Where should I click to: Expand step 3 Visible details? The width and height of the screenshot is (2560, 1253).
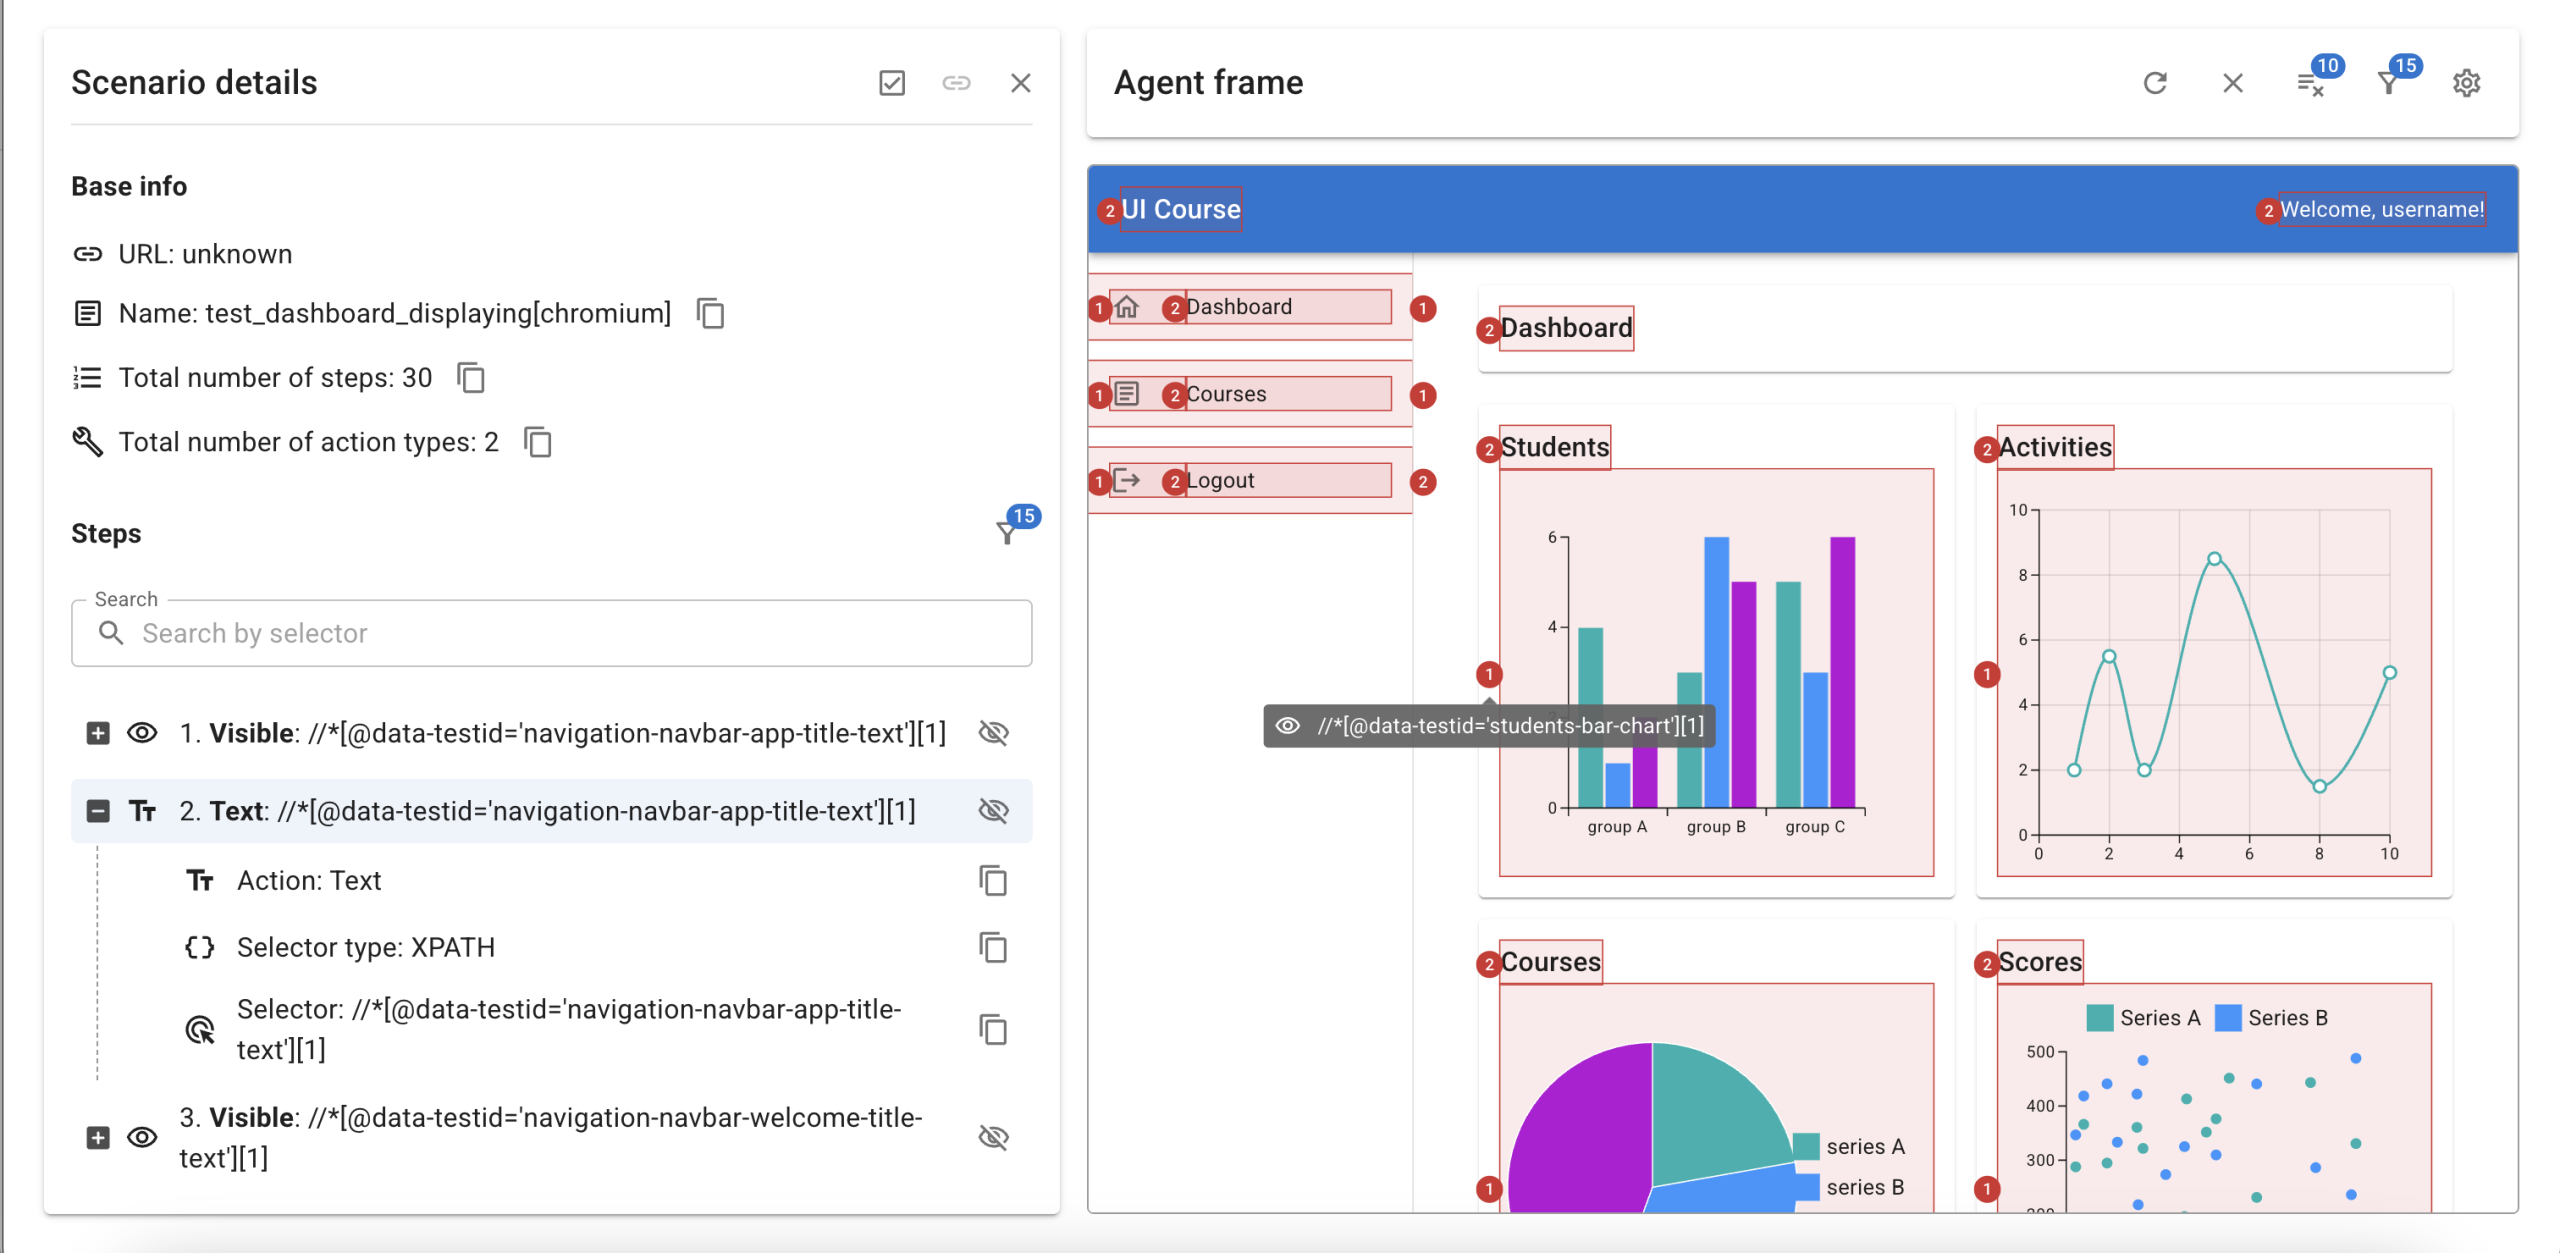coord(98,1137)
